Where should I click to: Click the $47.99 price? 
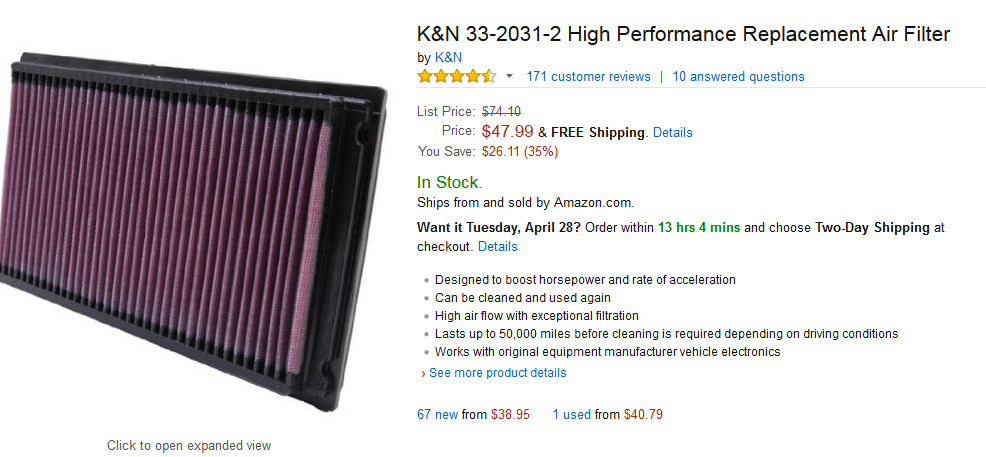tap(507, 131)
